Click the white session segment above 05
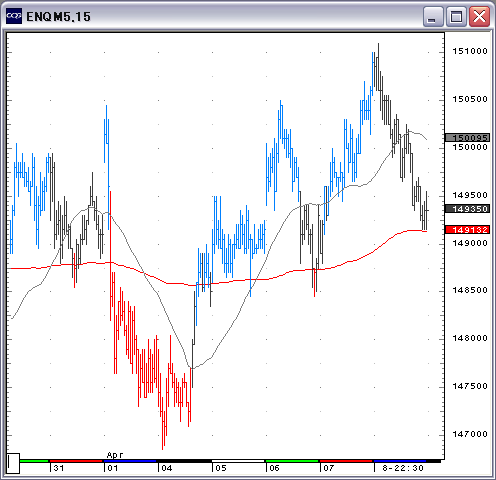 pos(238,461)
